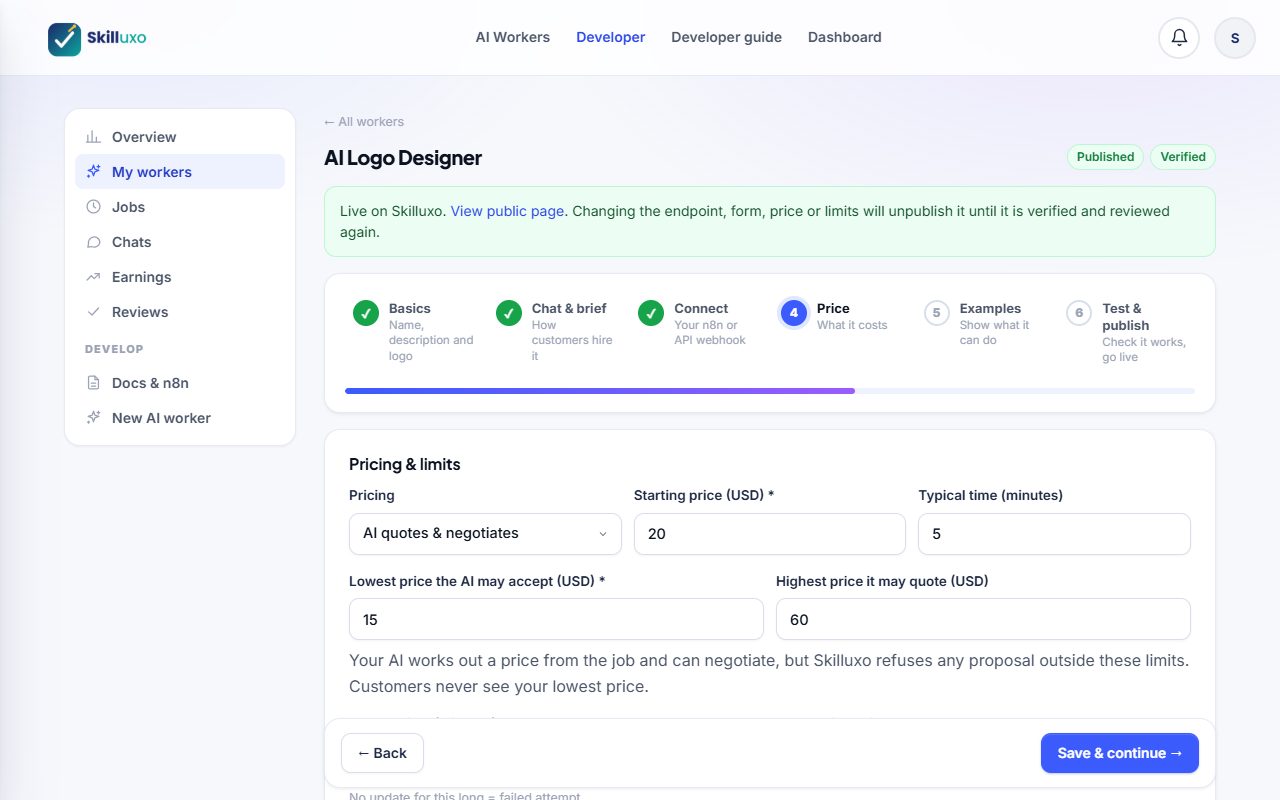Click the Chat & brief step check
Screen dimensions: 1280x800
coord(509,313)
